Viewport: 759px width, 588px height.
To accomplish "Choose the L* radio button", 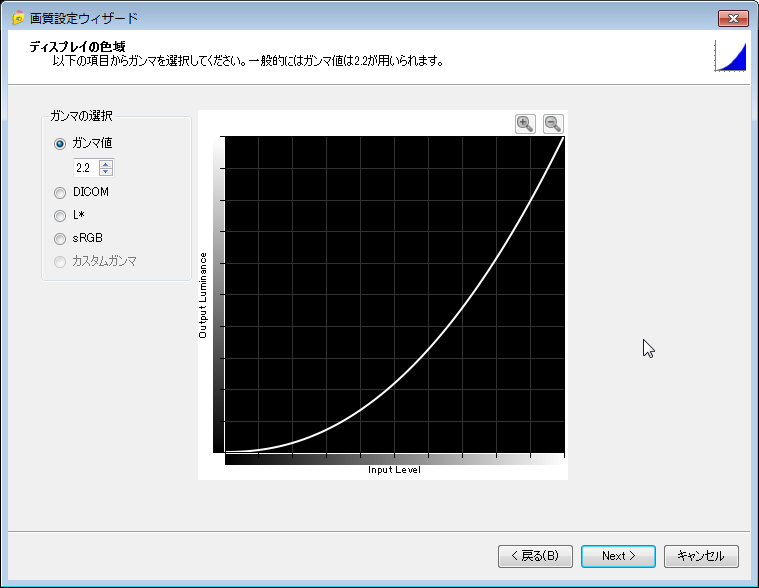I will pyautogui.click(x=60, y=215).
